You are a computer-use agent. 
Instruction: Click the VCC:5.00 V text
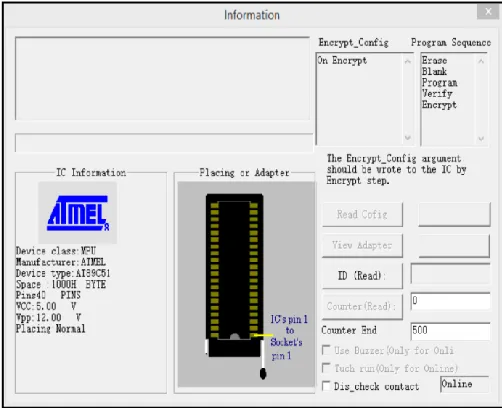46,306
